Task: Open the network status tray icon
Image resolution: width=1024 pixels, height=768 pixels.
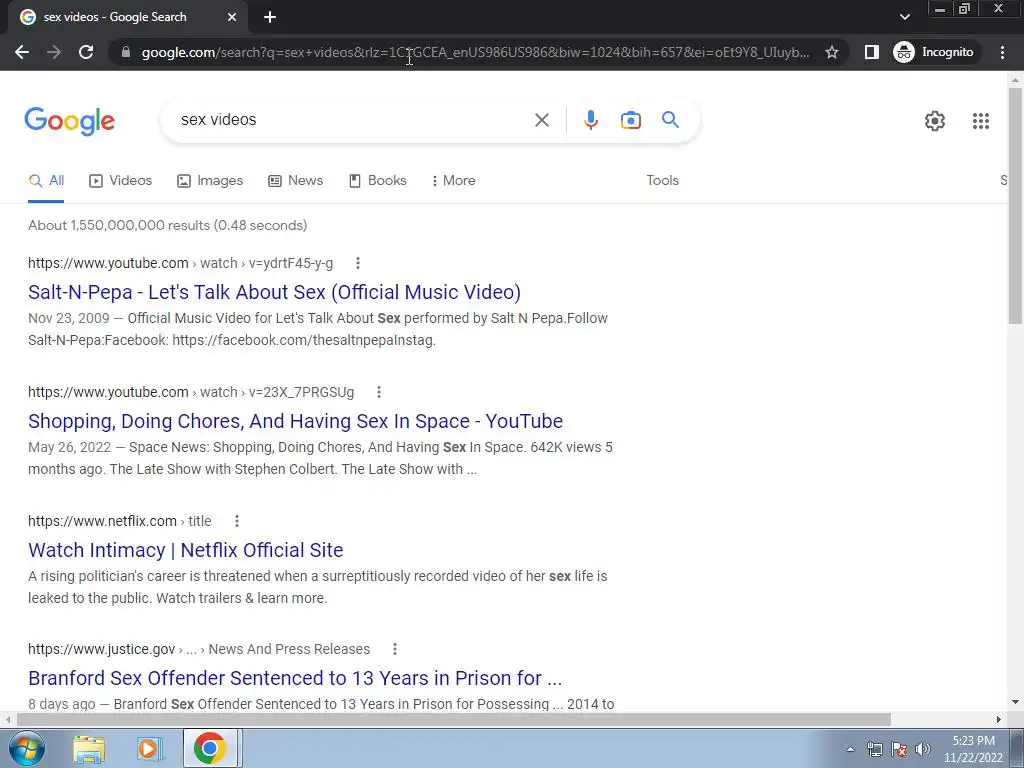Action: pyautogui.click(x=874, y=749)
